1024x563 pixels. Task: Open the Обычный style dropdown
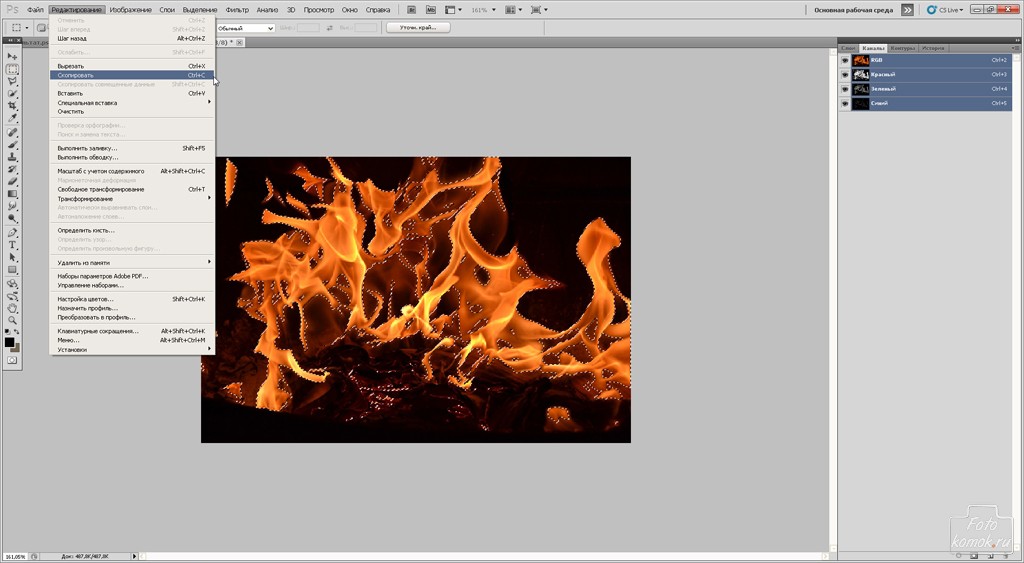pos(245,28)
